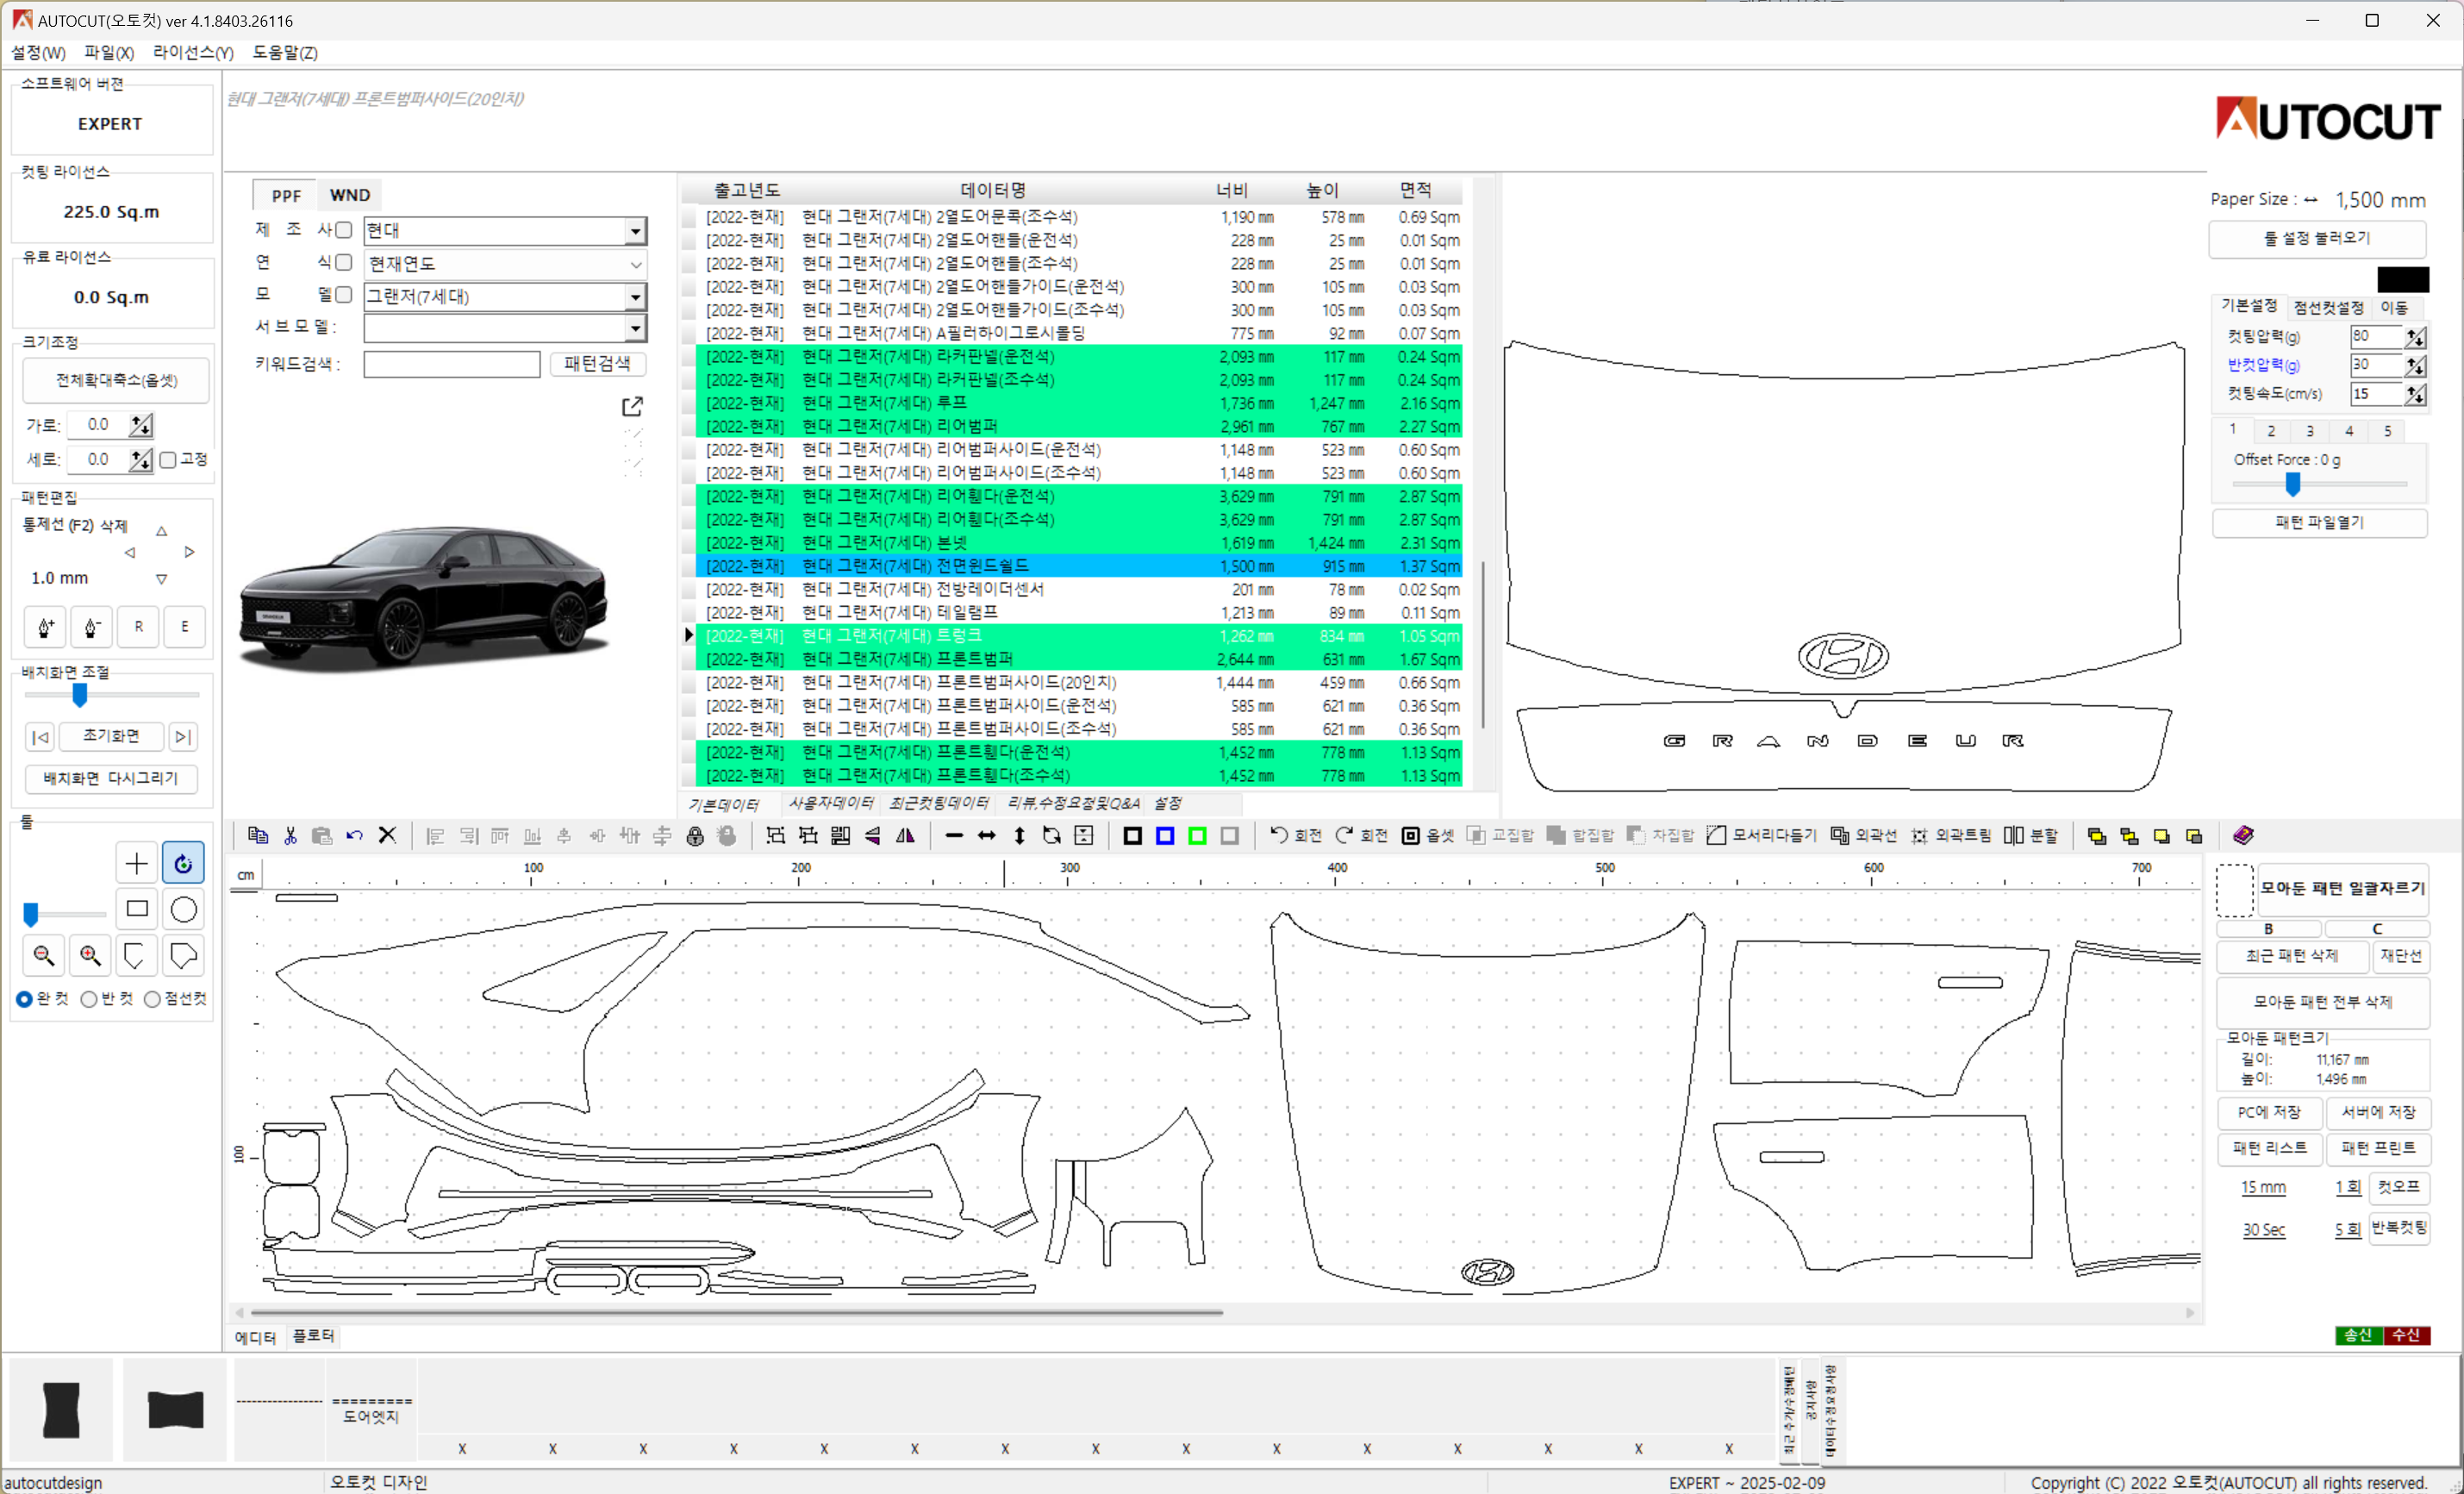The height and width of the screenshot is (1494, 2464).
Task: Select the crosshair plus tool
Action: click(137, 863)
